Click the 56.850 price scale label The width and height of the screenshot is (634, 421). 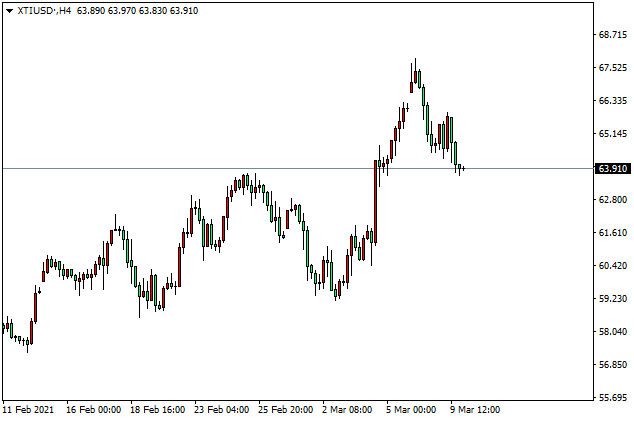pyautogui.click(x=613, y=365)
